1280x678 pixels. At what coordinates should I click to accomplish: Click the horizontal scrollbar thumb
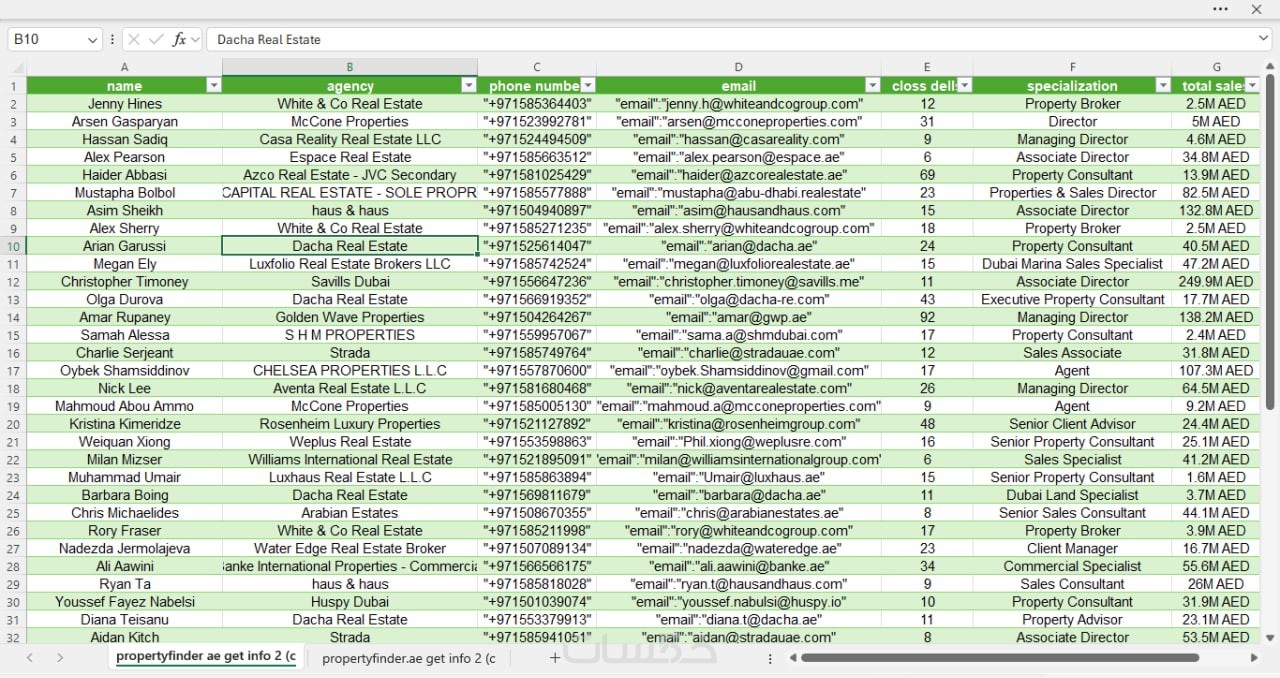coord(999,658)
